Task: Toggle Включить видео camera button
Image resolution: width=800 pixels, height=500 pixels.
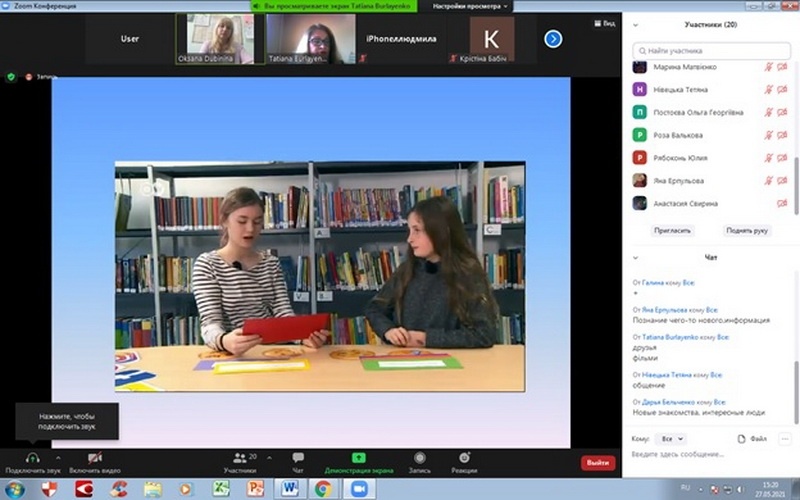Action: coord(94,458)
